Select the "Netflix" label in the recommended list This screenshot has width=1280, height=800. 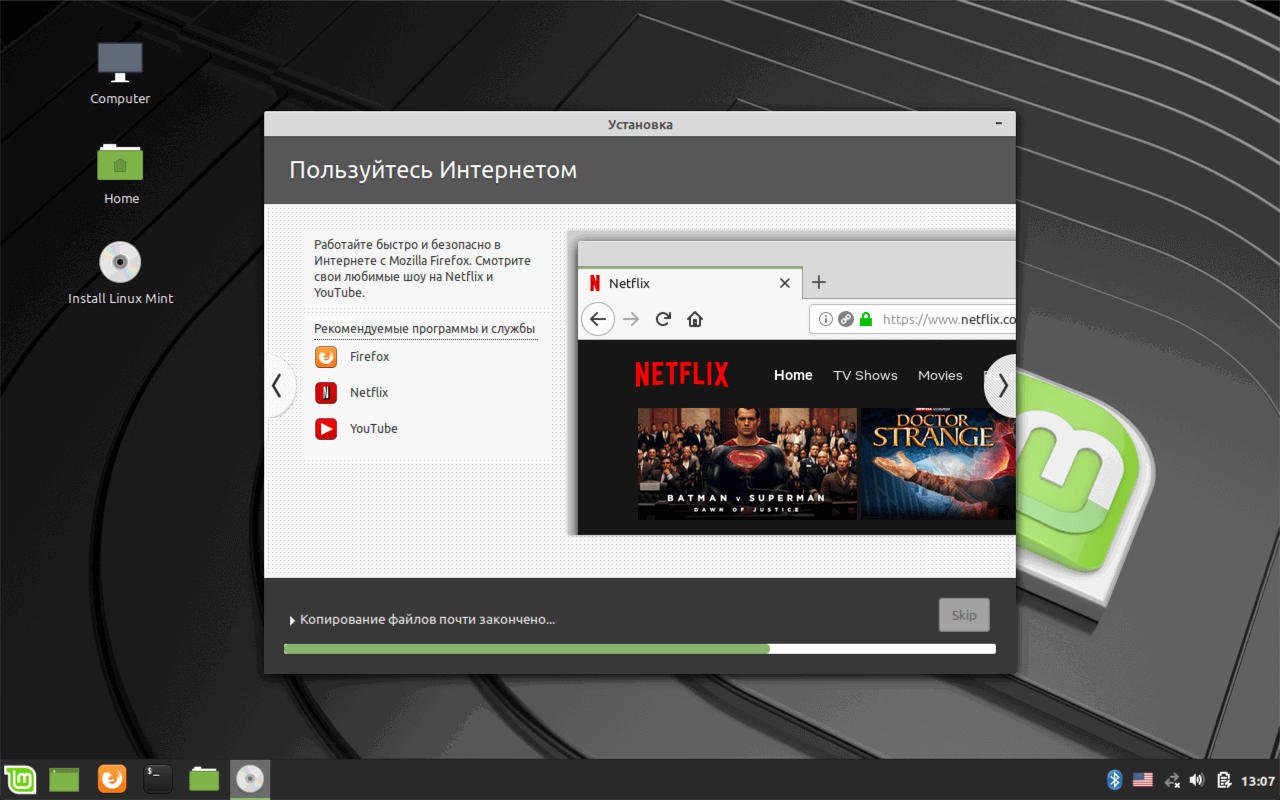point(369,393)
